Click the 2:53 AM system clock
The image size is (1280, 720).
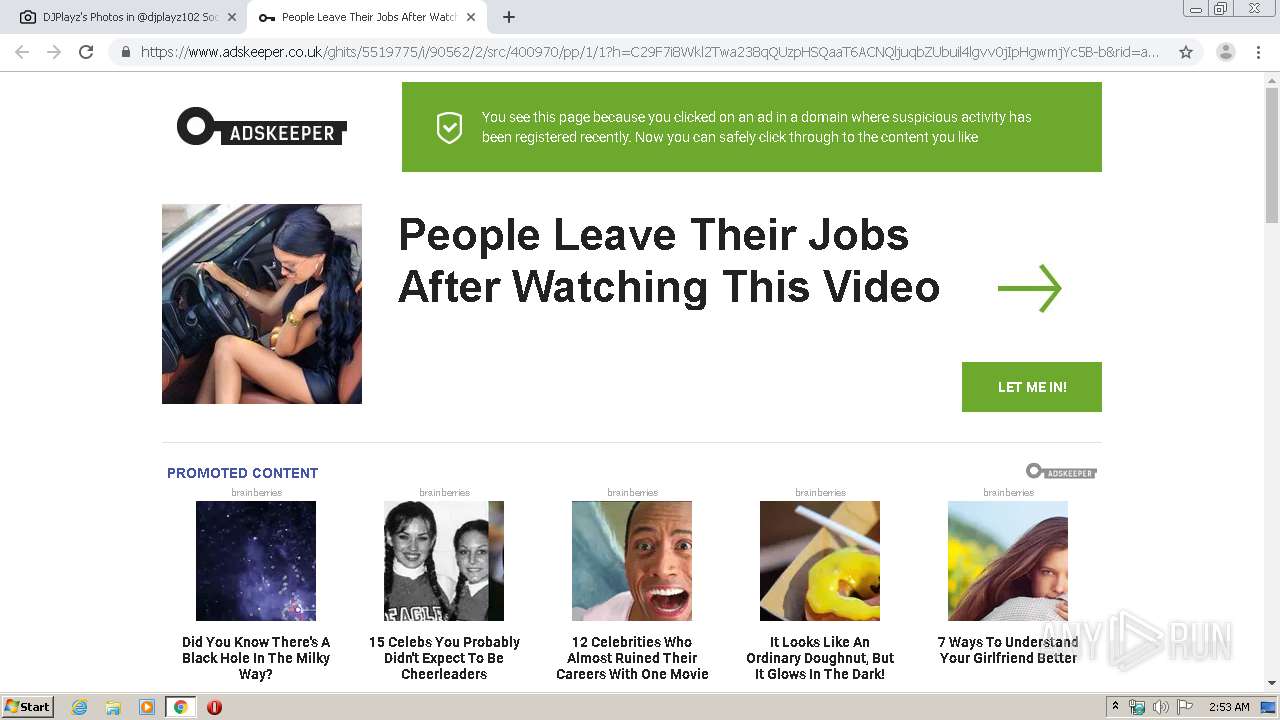coord(1229,707)
